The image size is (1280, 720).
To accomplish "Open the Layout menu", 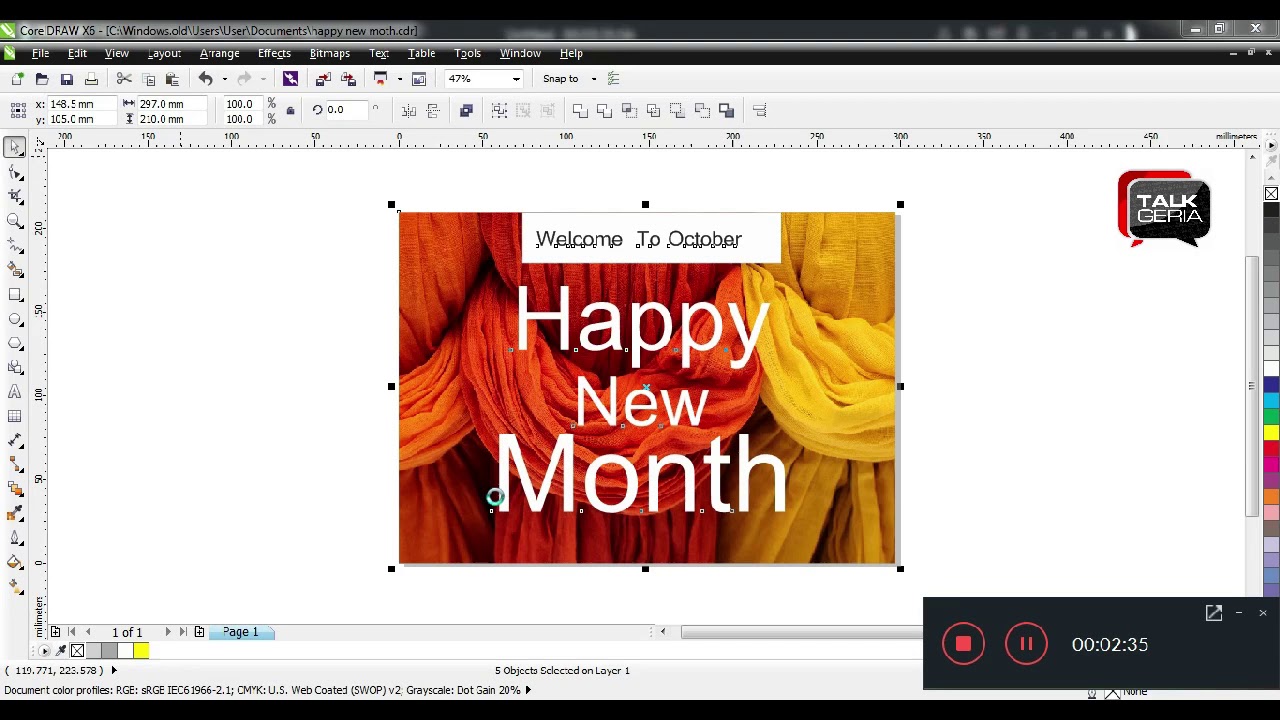I will (x=164, y=53).
